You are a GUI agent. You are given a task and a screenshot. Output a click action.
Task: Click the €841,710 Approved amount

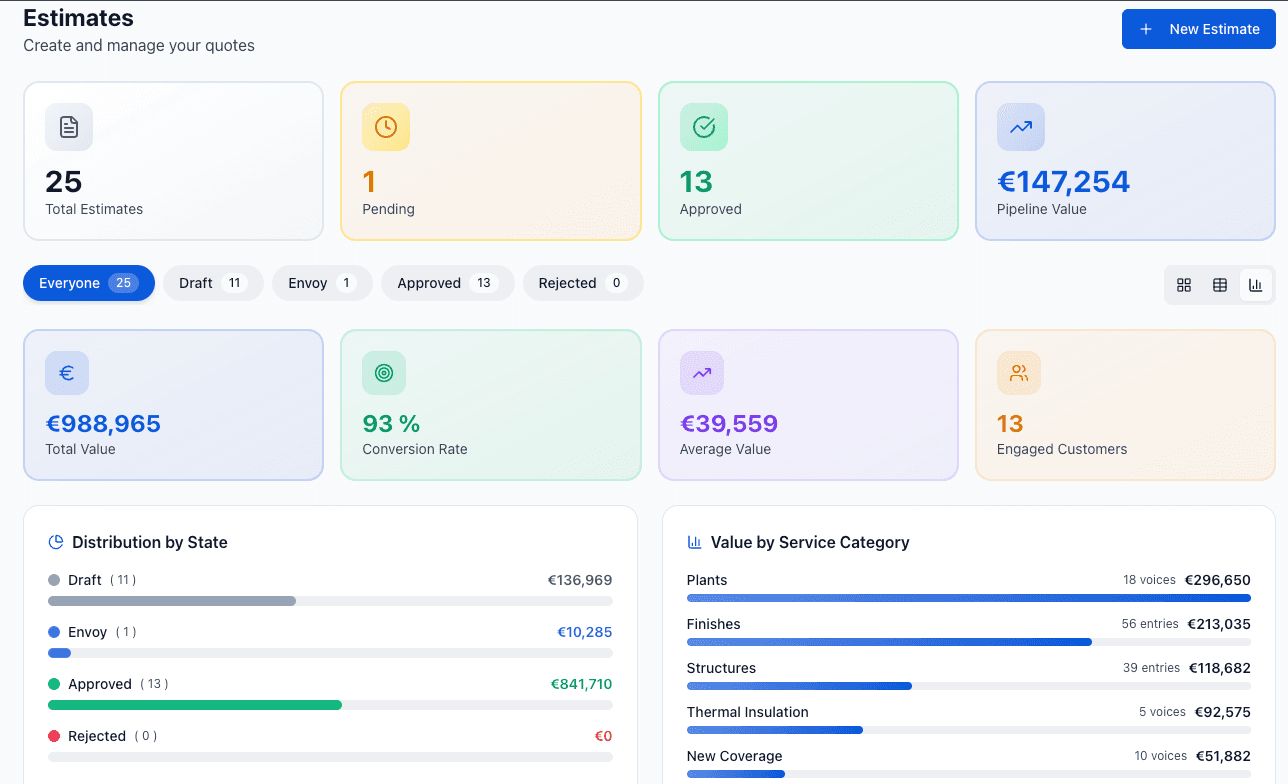pyautogui.click(x=581, y=684)
